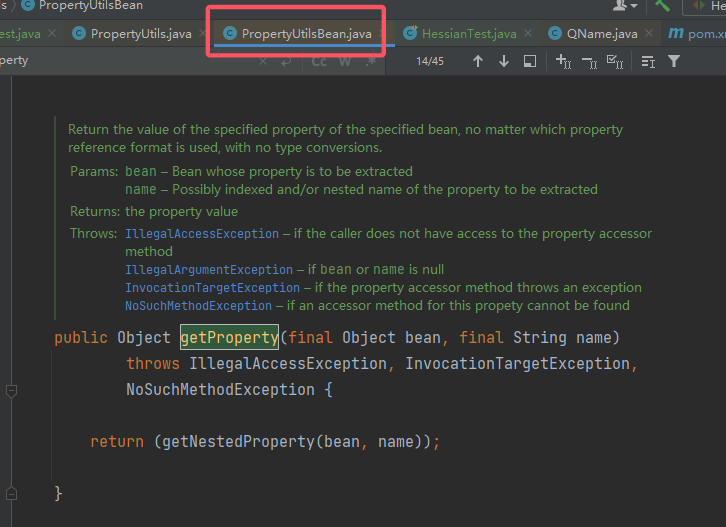
Task: Select the PropertyUtilsBean.java tab
Action: [x=306, y=34]
